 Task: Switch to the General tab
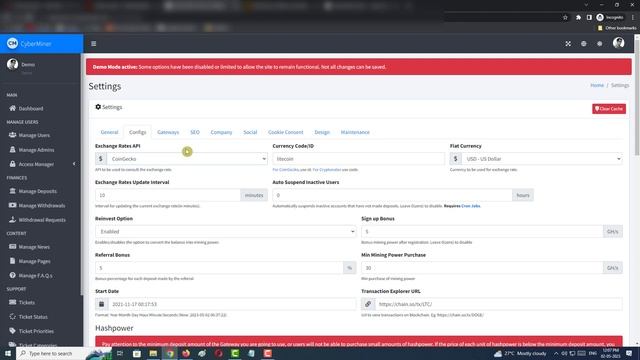click(x=109, y=132)
